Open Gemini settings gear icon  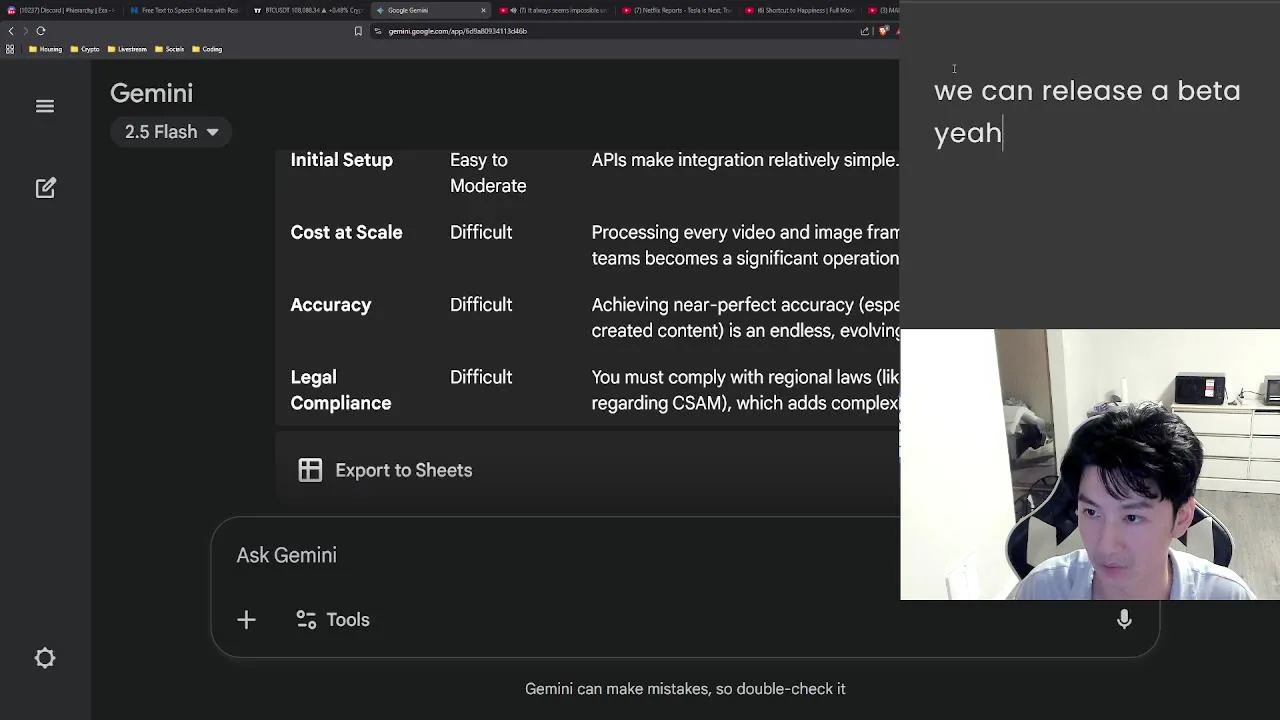45,658
